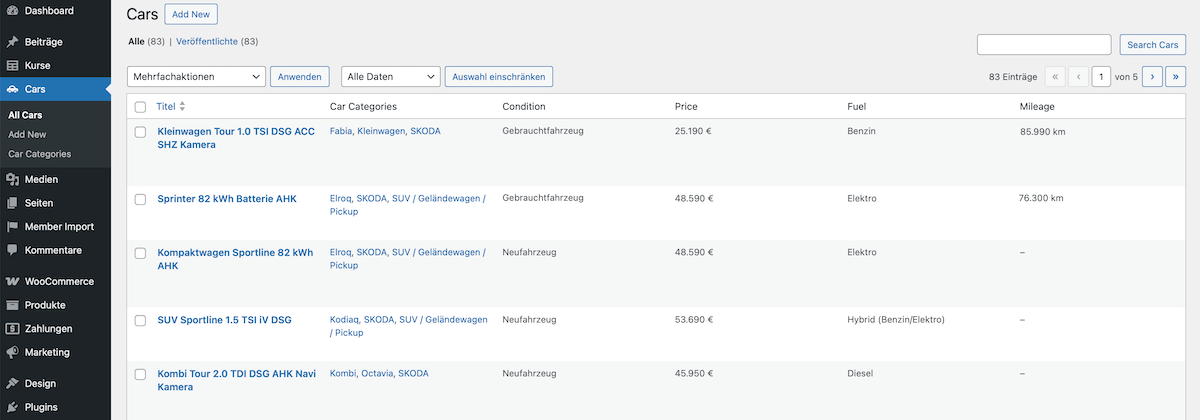1200x420 pixels.
Task: Click the Medien media icon
Action: click(12, 180)
